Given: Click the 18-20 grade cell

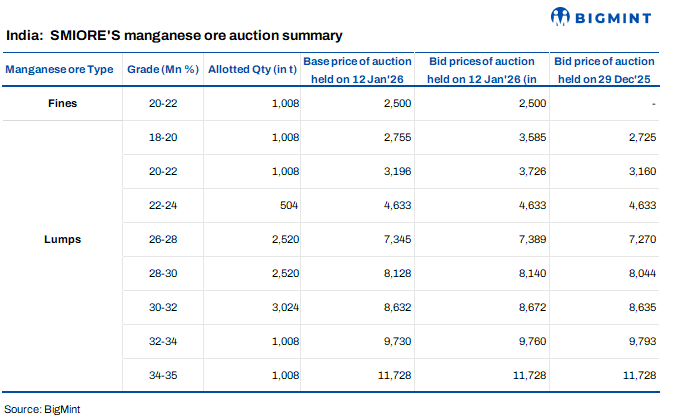Looking at the screenshot, I should 161,137.
